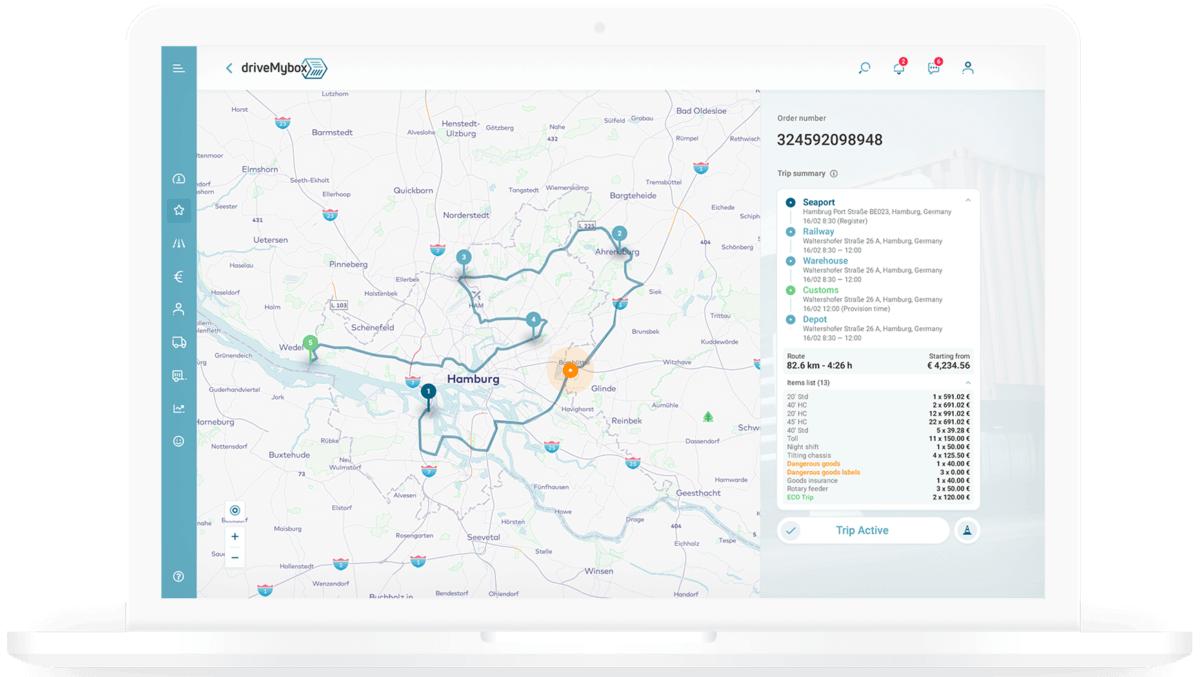The image size is (1200, 677).
Task: Click the Geesthacht label on map
Action: [698, 493]
